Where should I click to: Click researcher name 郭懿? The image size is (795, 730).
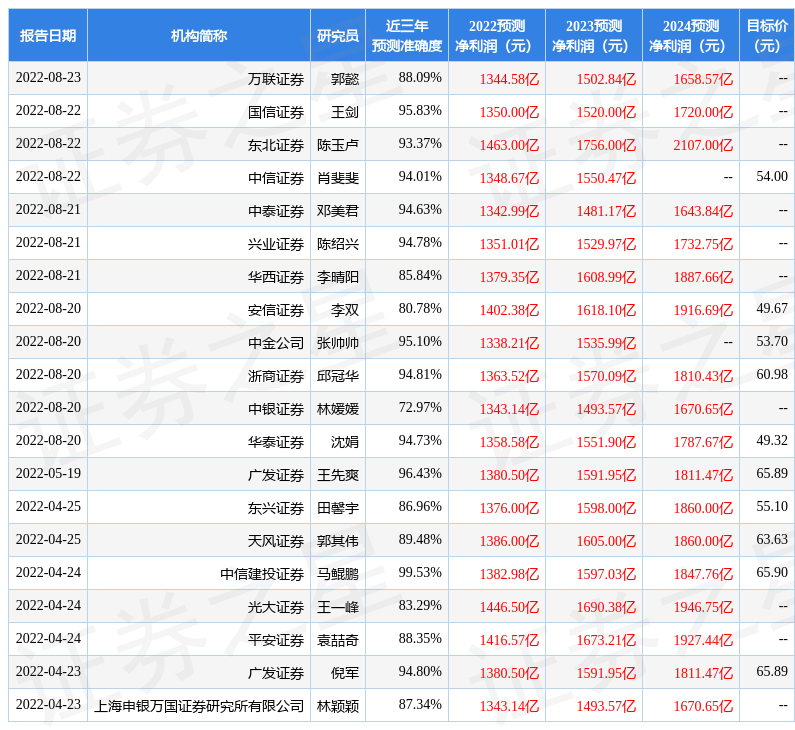(345, 79)
